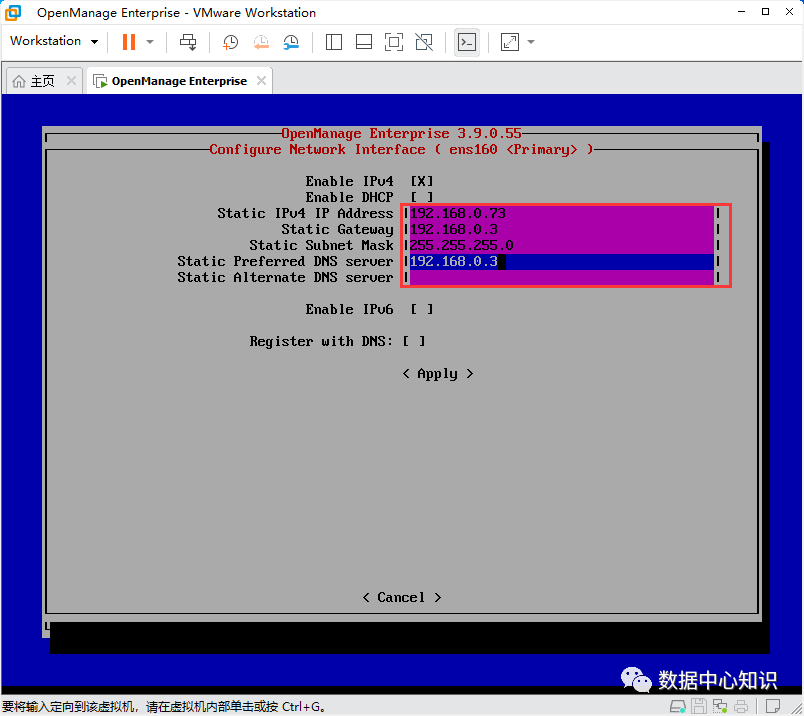Toggle the Enable IPv4 checkbox
This screenshot has height=716, width=804.
[x=421, y=181]
